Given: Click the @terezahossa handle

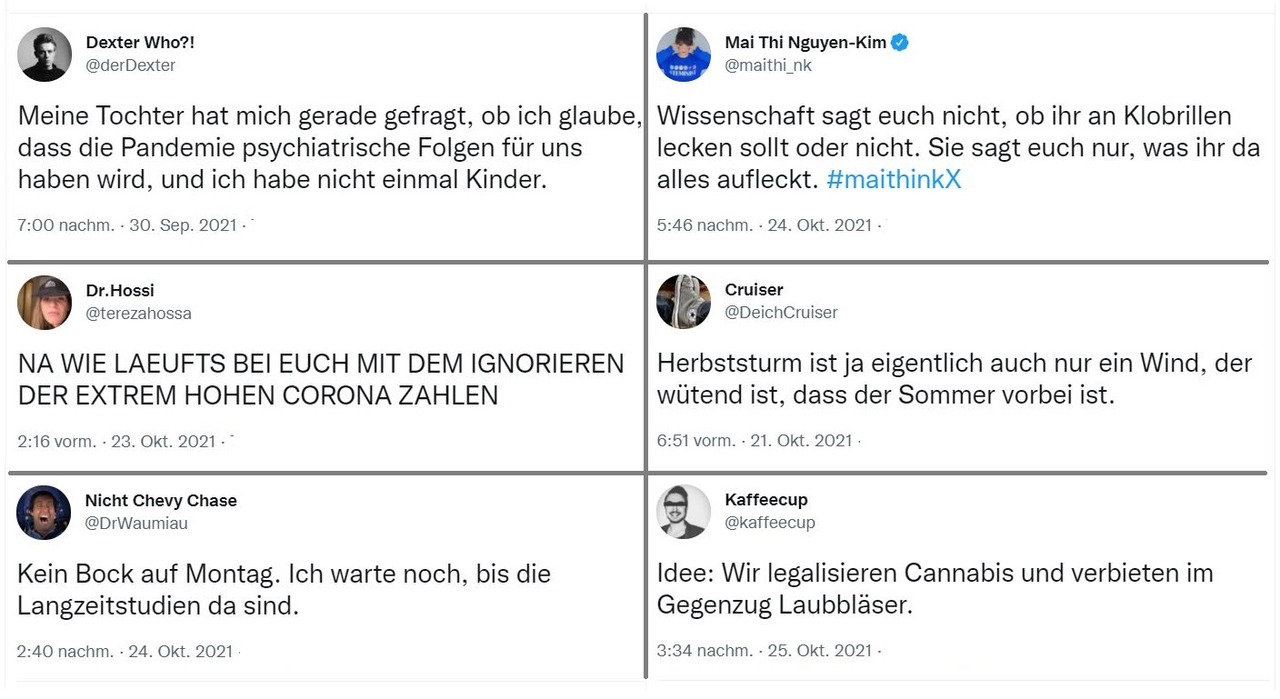Looking at the screenshot, I should point(139,313).
